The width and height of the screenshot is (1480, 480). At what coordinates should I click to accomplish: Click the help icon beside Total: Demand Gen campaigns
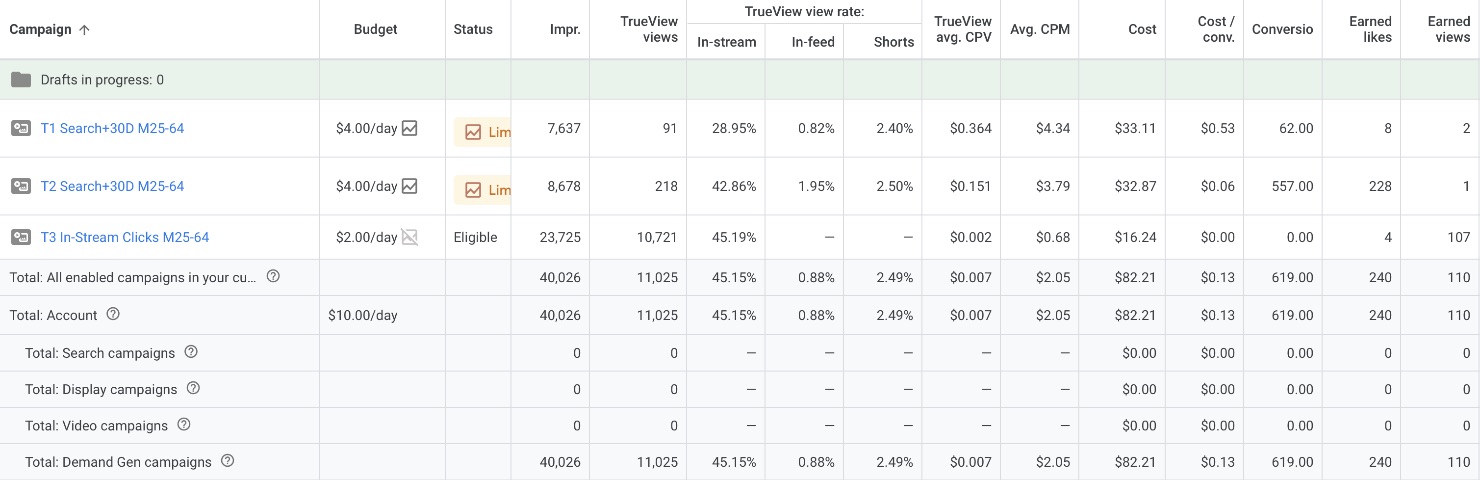pos(227,461)
